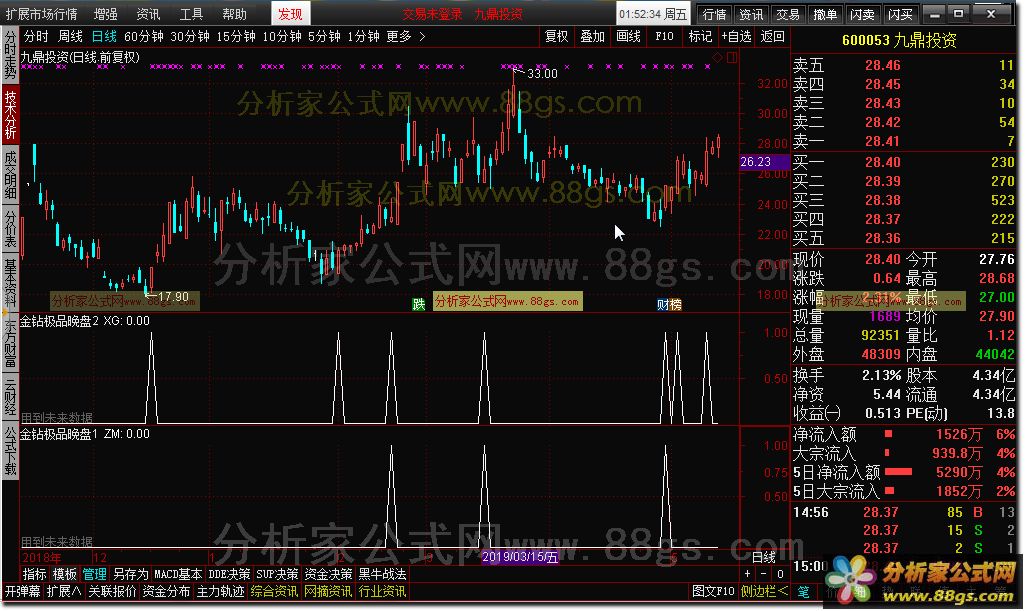Apply the 资金决策 template
This screenshot has height=611, width=1025.
pyautogui.click(x=328, y=574)
